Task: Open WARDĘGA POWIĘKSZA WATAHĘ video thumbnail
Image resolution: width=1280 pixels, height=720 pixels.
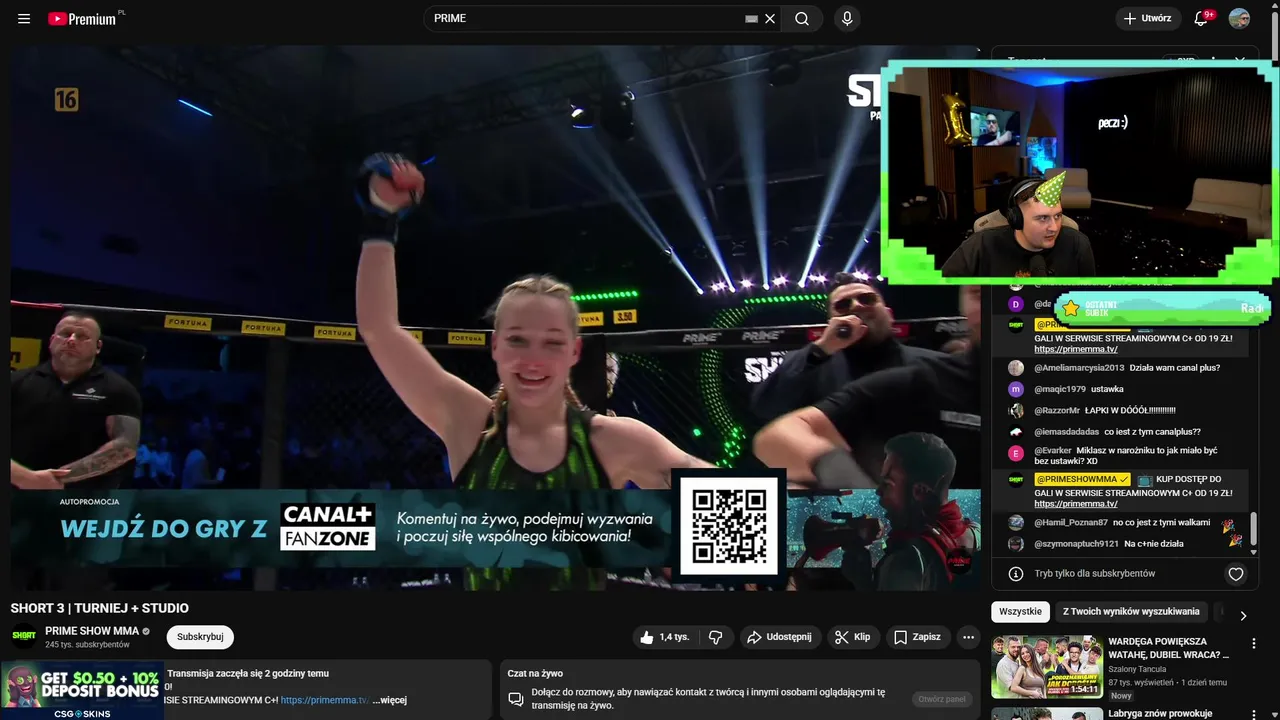Action: coord(1047,667)
